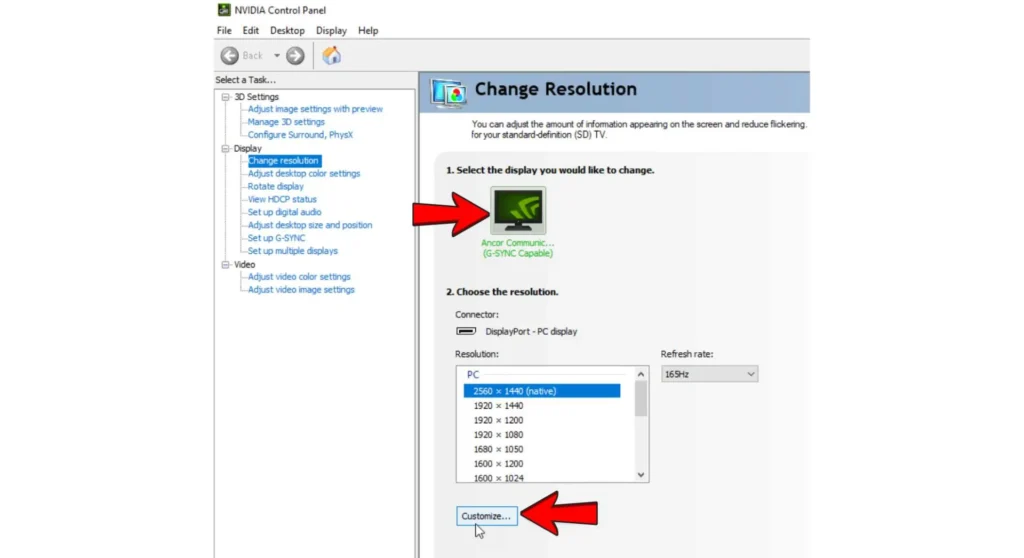1024x558 pixels.
Task: Open Set up G-SYNC
Action: [x=276, y=238]
